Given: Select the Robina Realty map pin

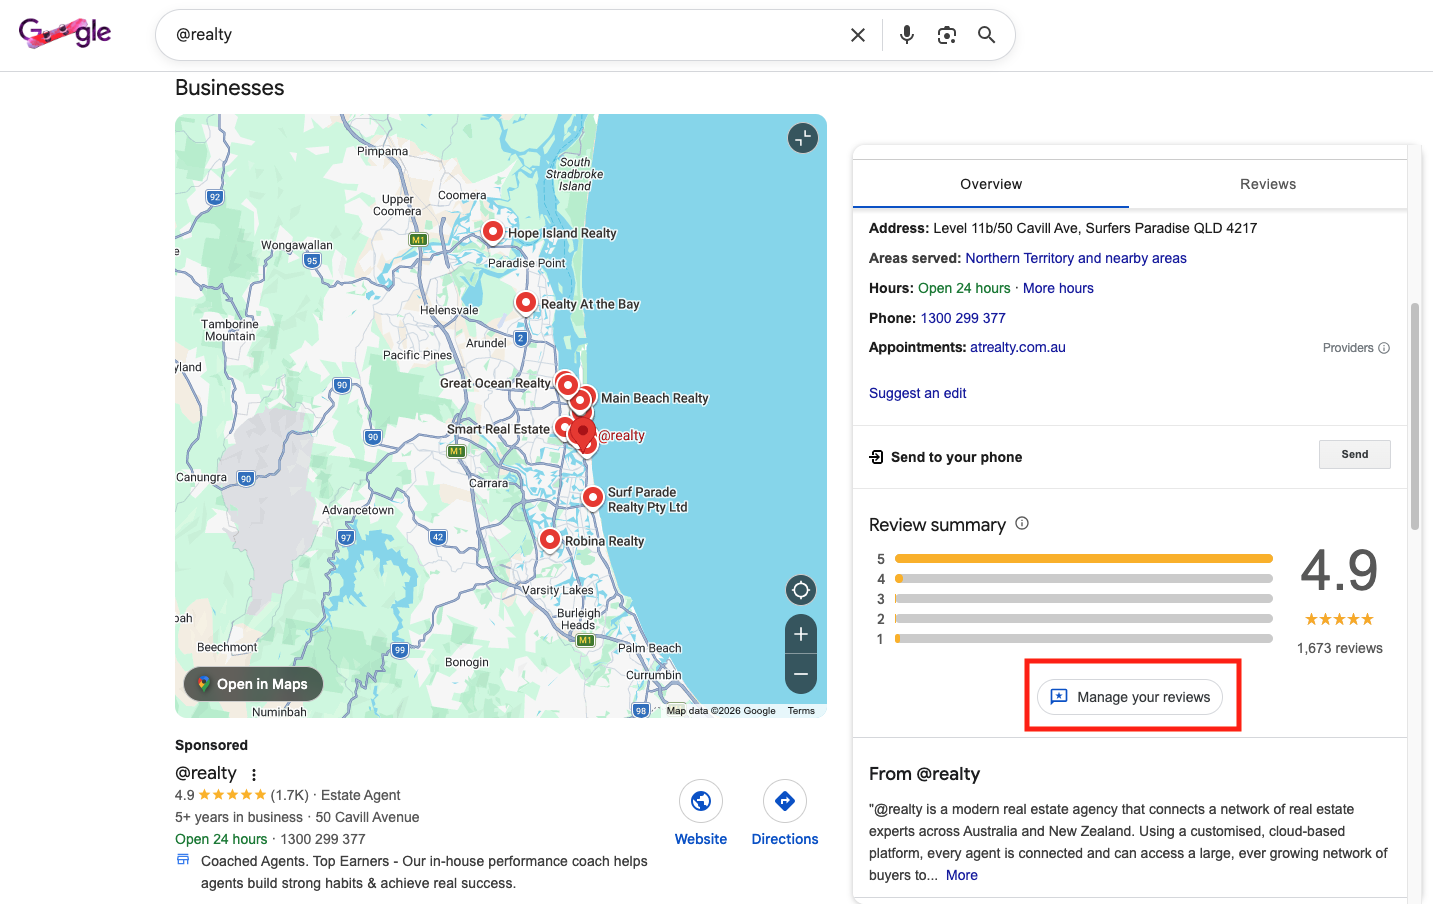Looking at the screenshot, I should (x=550, y=540).
